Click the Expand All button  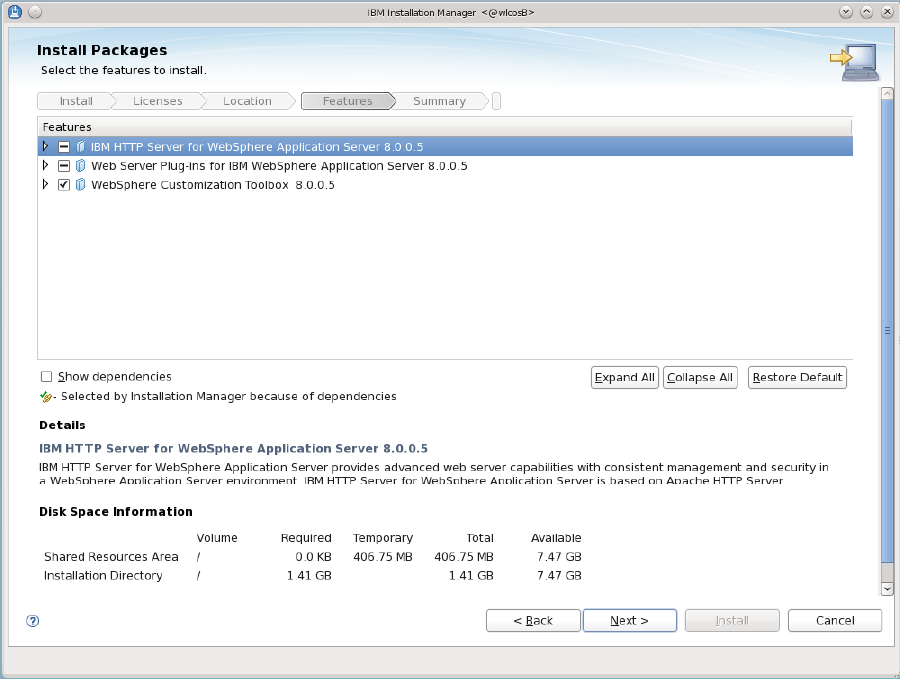[x=624, y=377]
